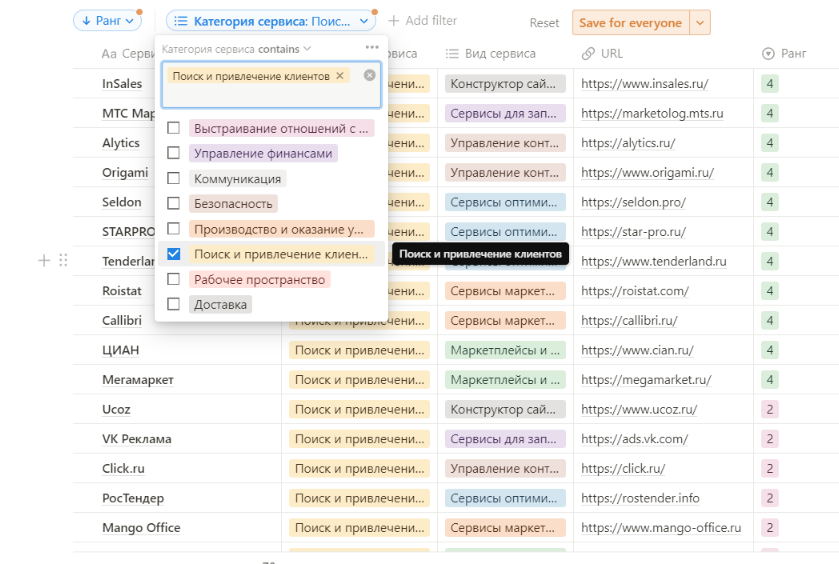Open the megamarket.ru link

coord(646,380)
